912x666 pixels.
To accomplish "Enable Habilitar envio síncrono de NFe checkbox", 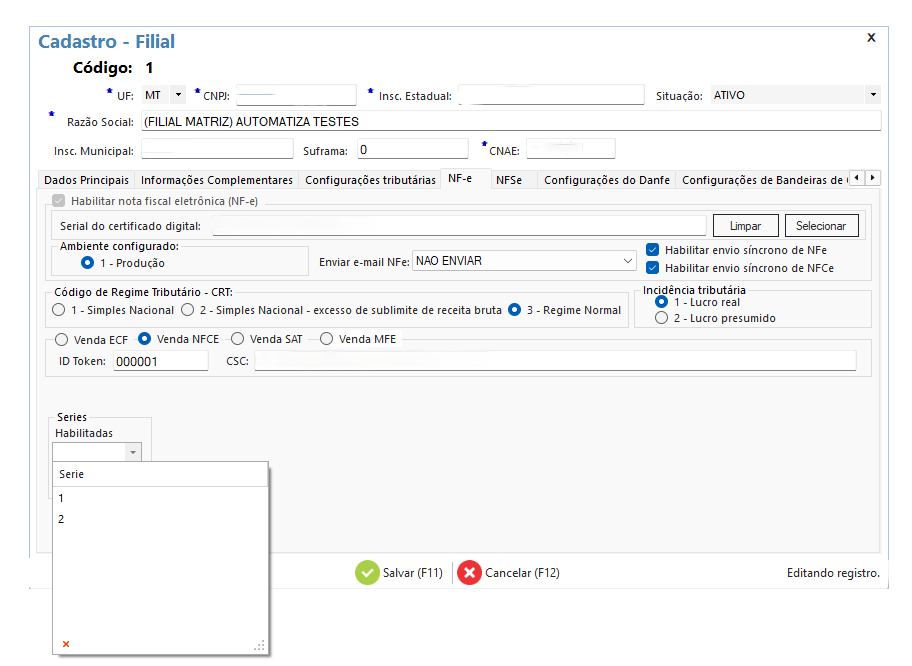I will (x=653, y=250).
